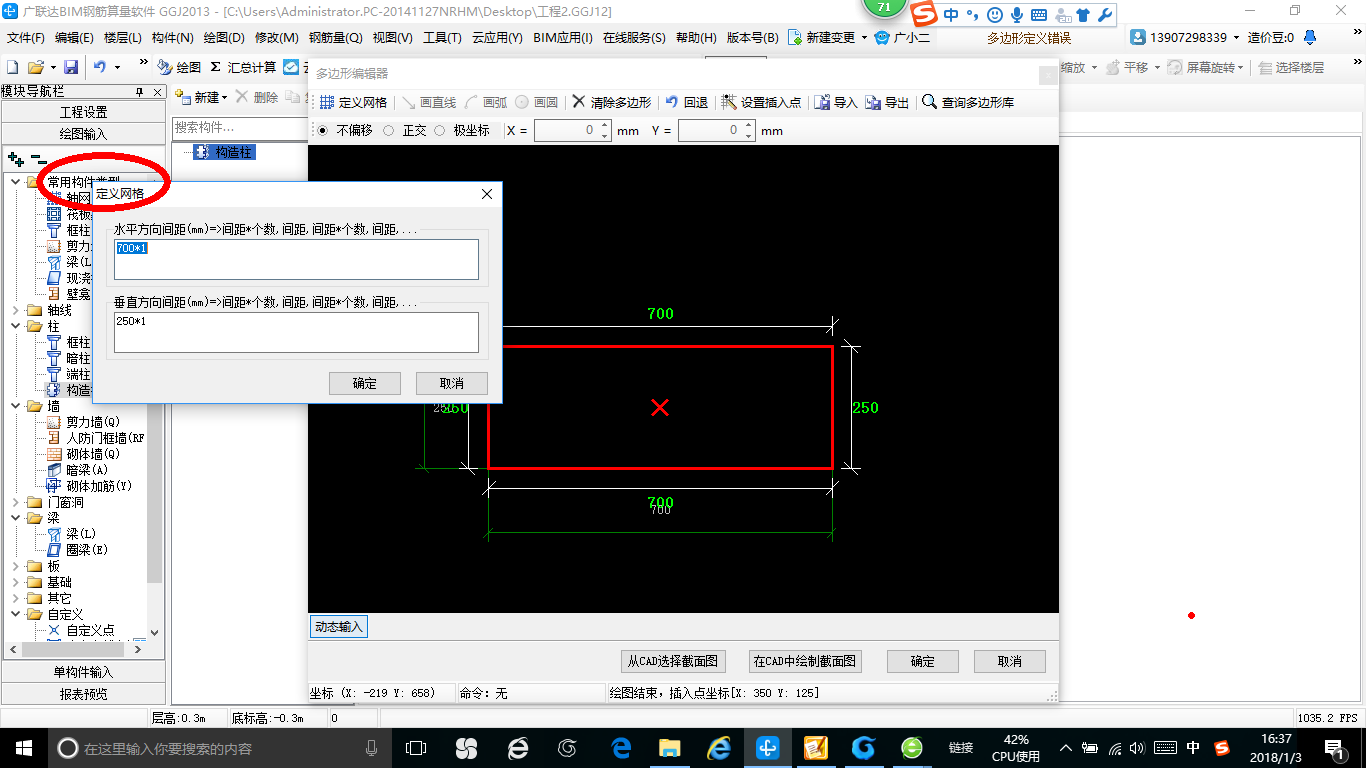Select the 正交 radio option
1366x768 pixels.
388,130
